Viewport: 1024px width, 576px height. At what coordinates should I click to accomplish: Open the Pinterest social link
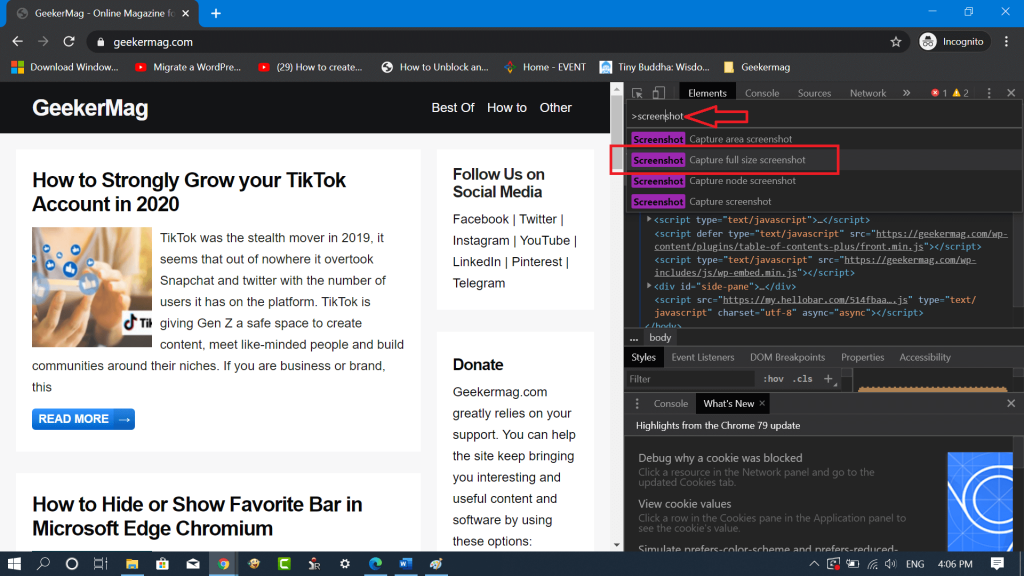[536, 262]
